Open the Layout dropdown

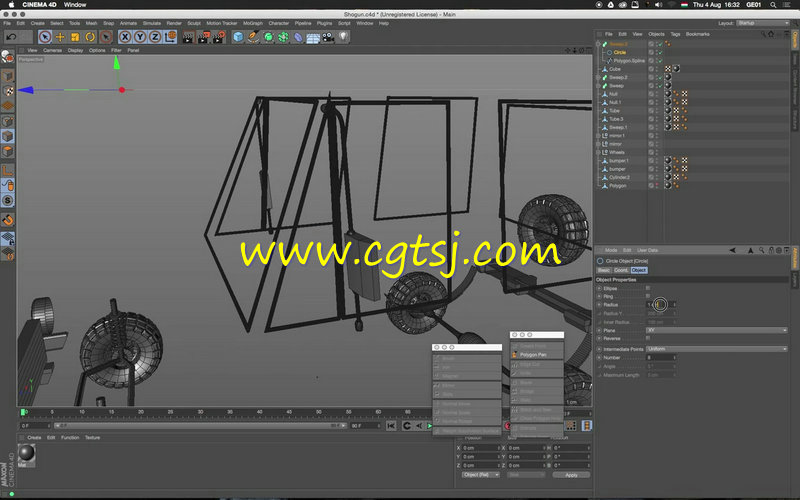coord(763,23)
